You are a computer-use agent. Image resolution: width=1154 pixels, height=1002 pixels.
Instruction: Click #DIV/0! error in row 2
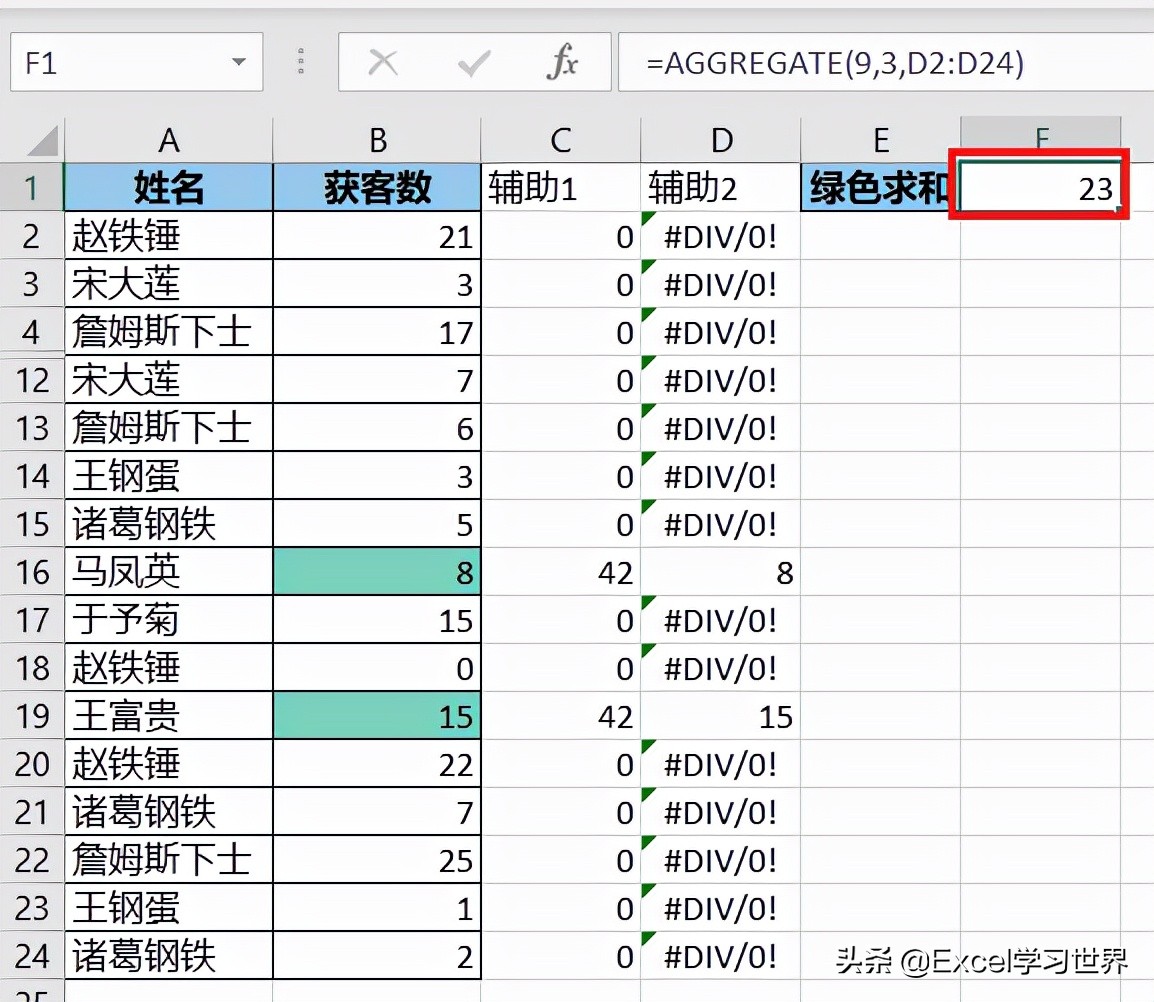721,236
